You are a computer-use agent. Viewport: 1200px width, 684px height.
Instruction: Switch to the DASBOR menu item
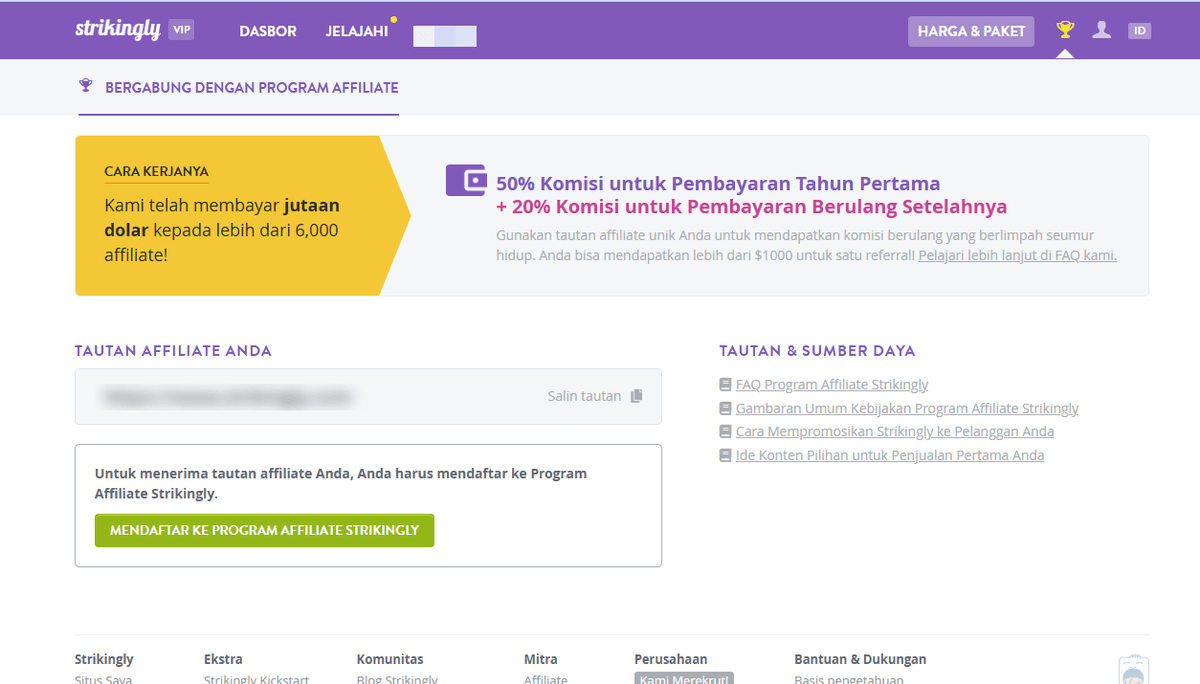click(x=267, y=31)
